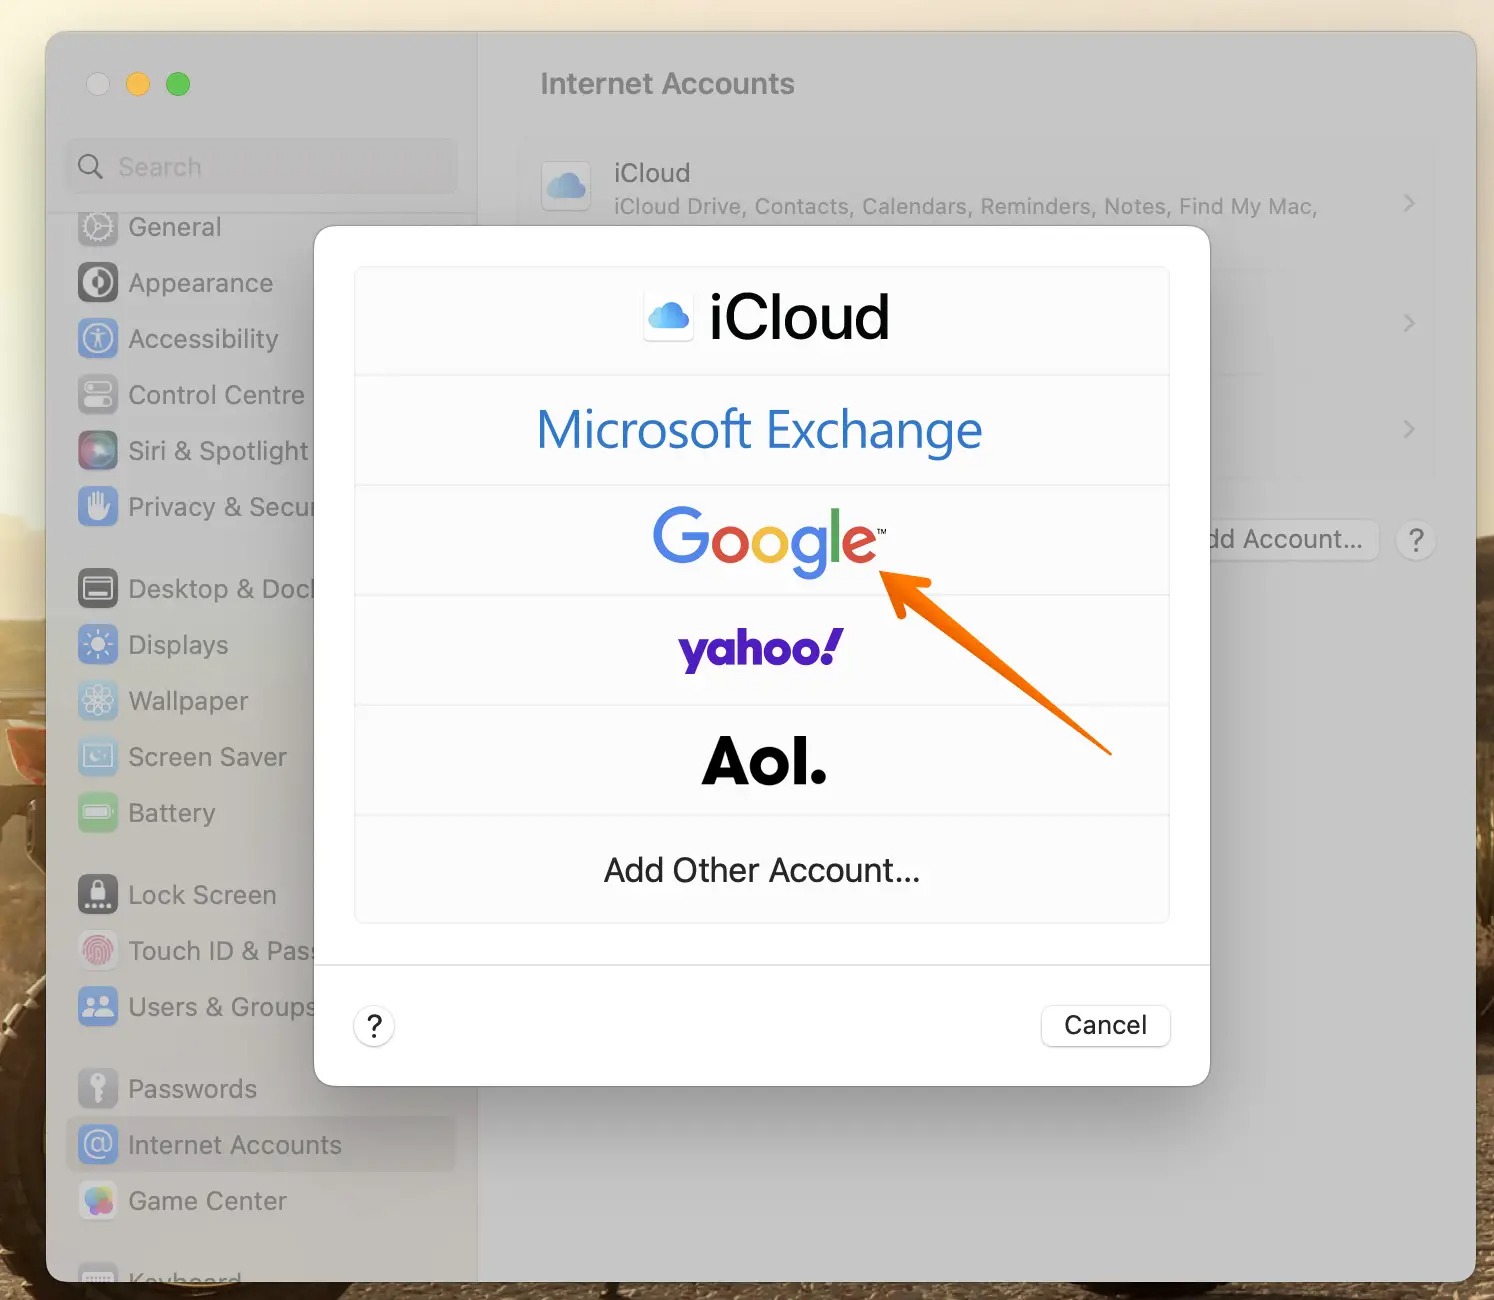1494x1300 pixels.
Task: Select iCloud in the provider list
Action: tap(762, 319)
